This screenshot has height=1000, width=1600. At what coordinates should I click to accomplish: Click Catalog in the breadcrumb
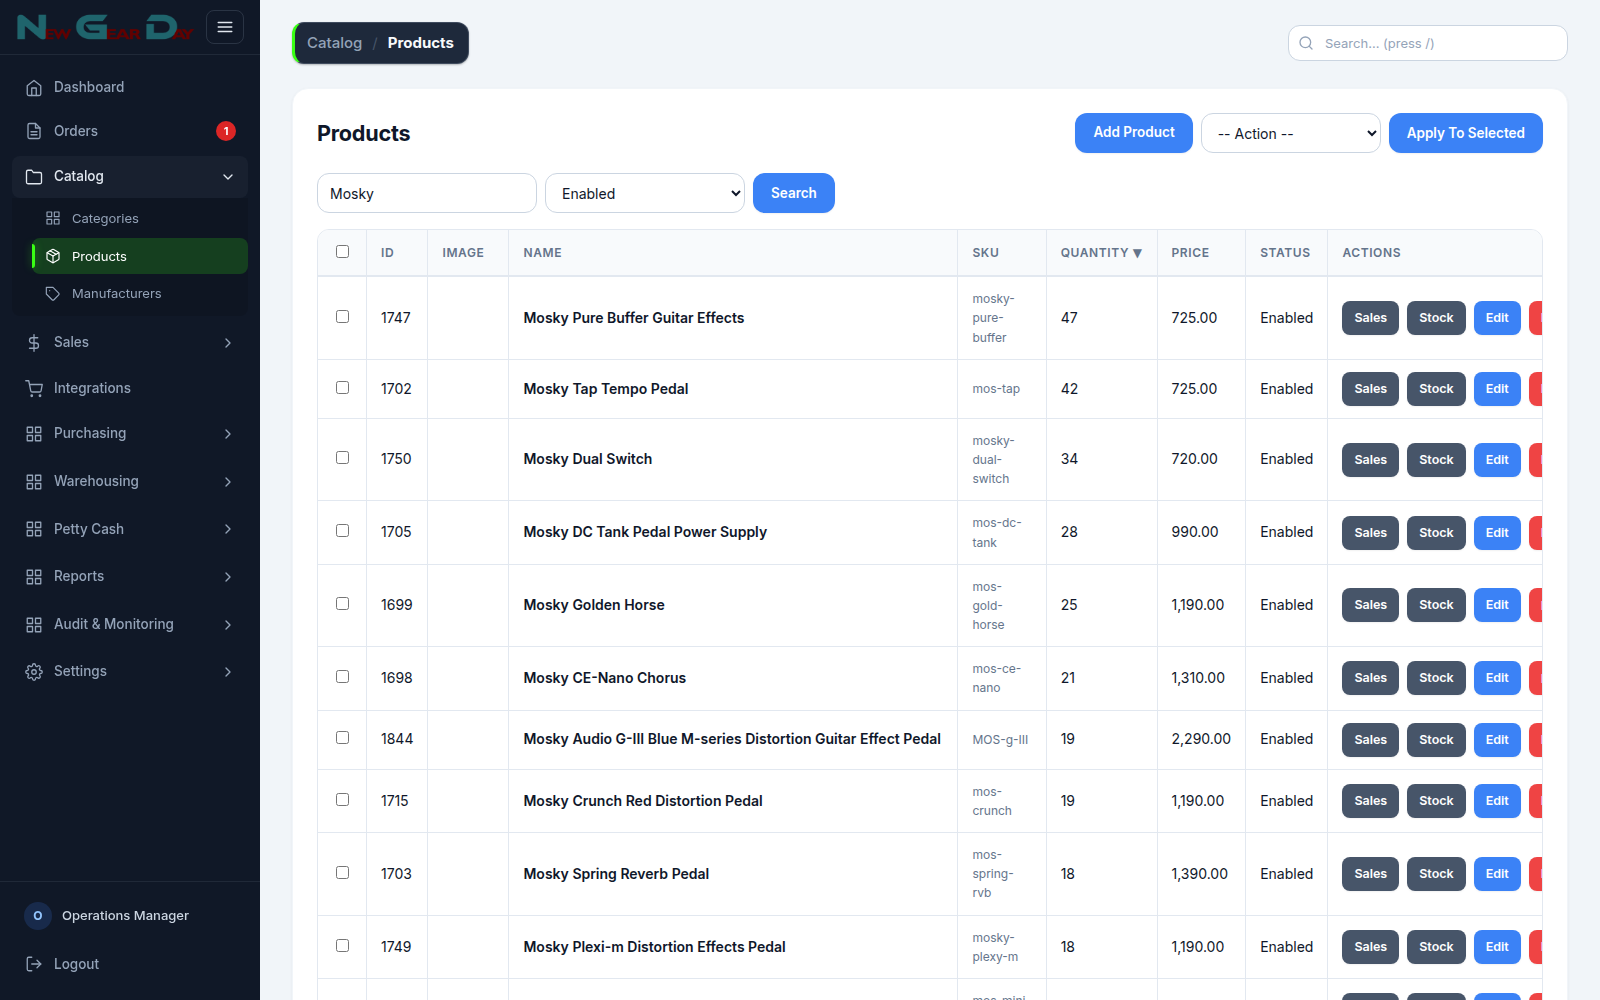pyautogui.click(x=334, y=43)
